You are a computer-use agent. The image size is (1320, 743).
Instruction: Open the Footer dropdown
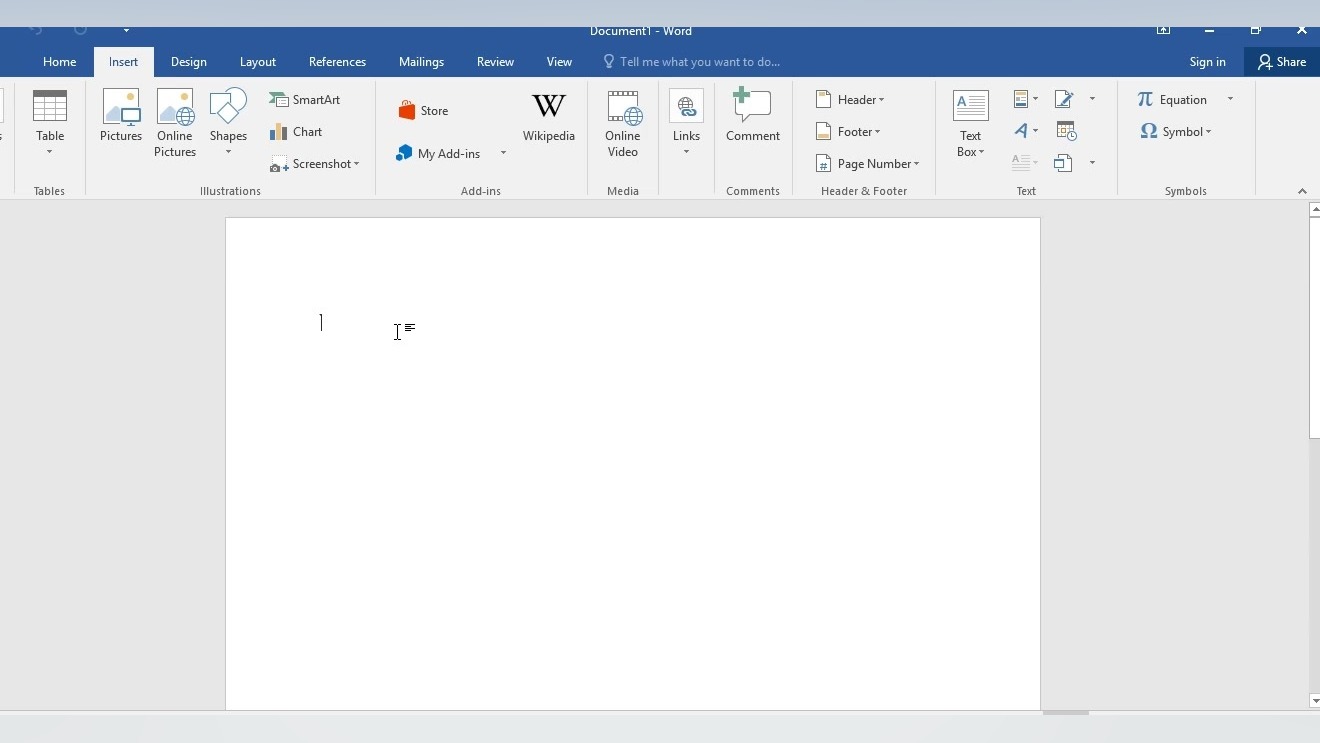(x=849, y=132)
